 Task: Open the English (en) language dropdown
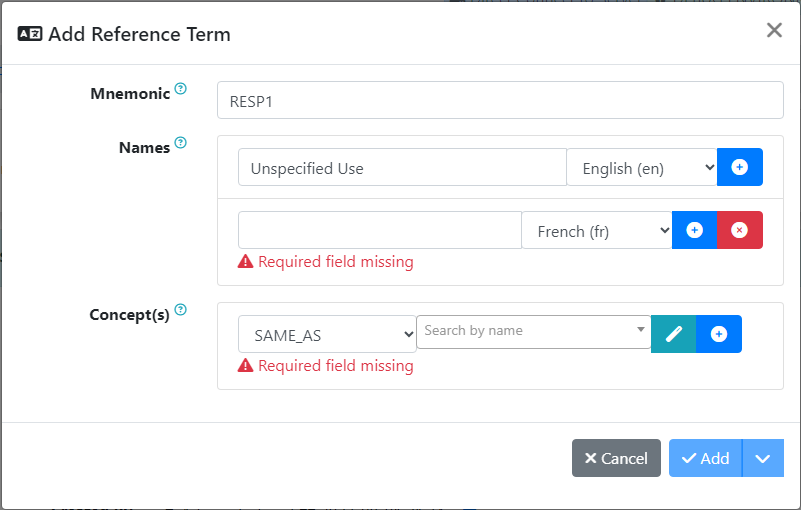[x=642, y=168]
